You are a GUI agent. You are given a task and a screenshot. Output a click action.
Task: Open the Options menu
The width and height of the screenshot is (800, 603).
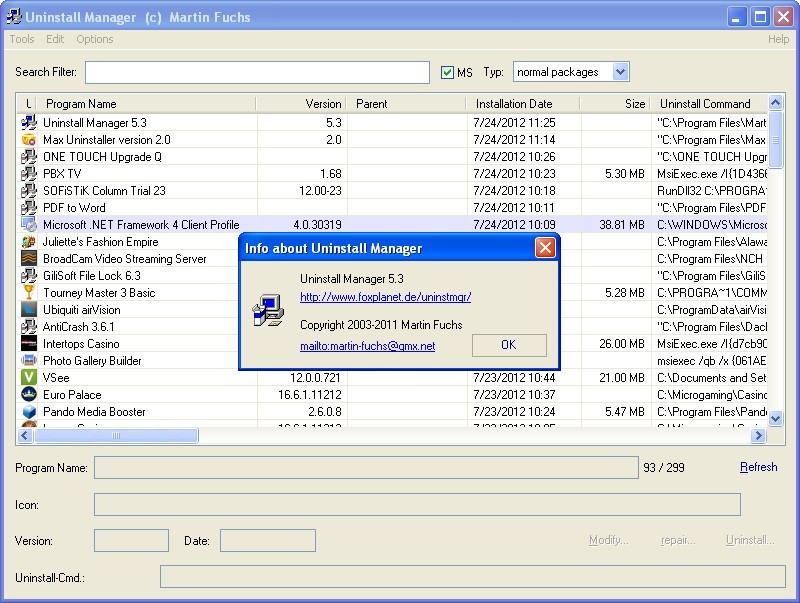click(x=95, y=39)
